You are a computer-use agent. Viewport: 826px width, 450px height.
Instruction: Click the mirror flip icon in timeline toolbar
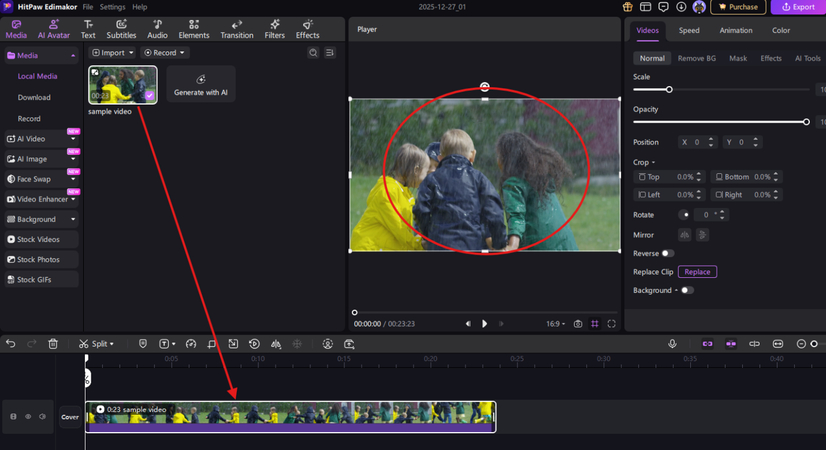point(276,344)
